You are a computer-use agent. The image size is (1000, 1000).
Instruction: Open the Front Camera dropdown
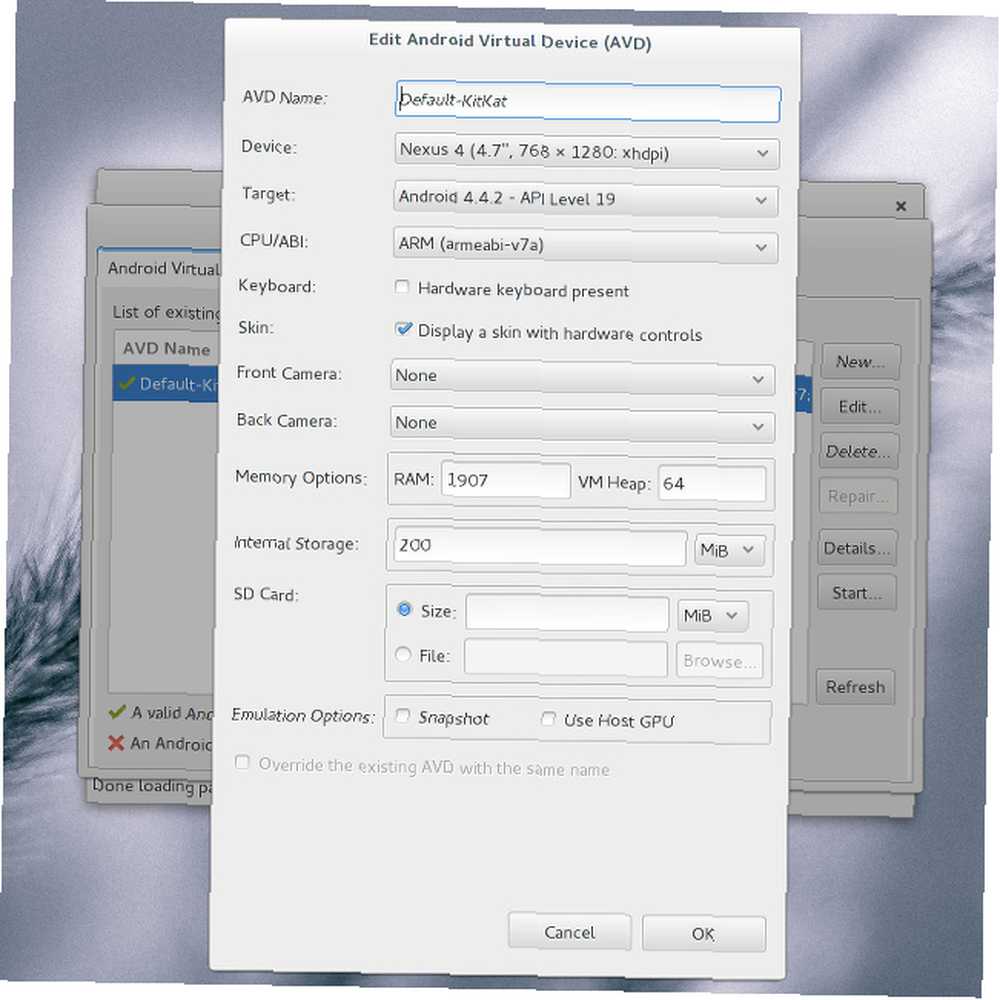[x=582, y=377]
